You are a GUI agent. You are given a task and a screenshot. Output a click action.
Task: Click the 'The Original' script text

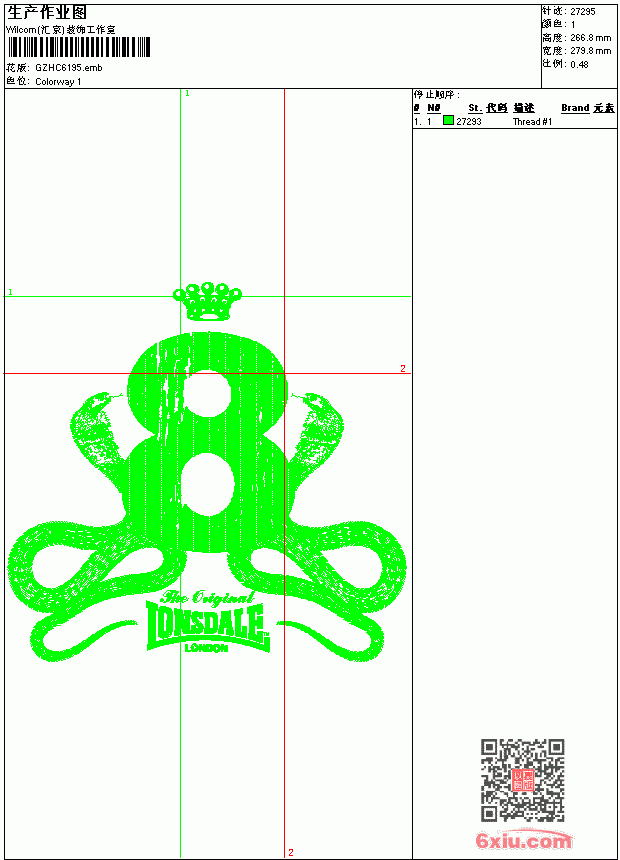click(x=208, y=597)
